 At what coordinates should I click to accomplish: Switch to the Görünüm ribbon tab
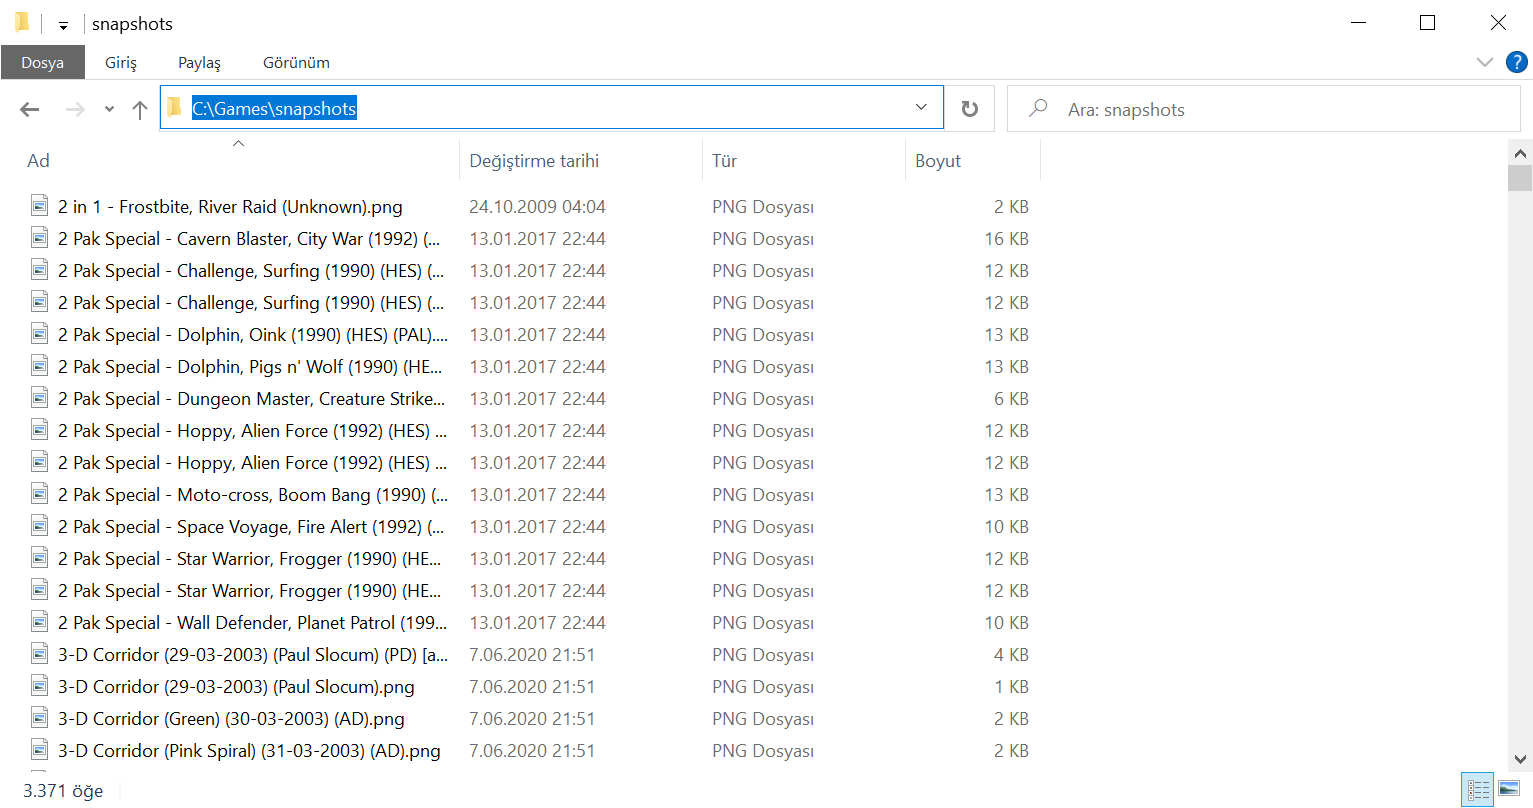point(296,62)
